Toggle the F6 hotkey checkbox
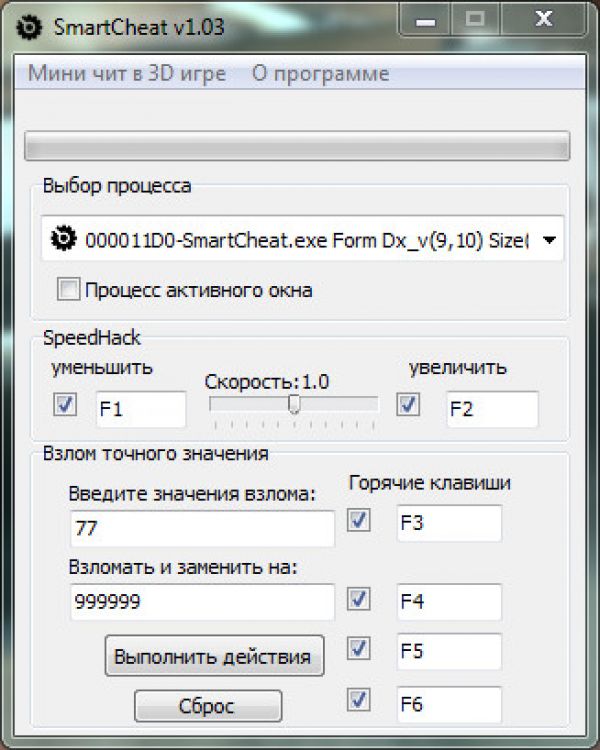600x750 pixels. click(x=359, y=703)
